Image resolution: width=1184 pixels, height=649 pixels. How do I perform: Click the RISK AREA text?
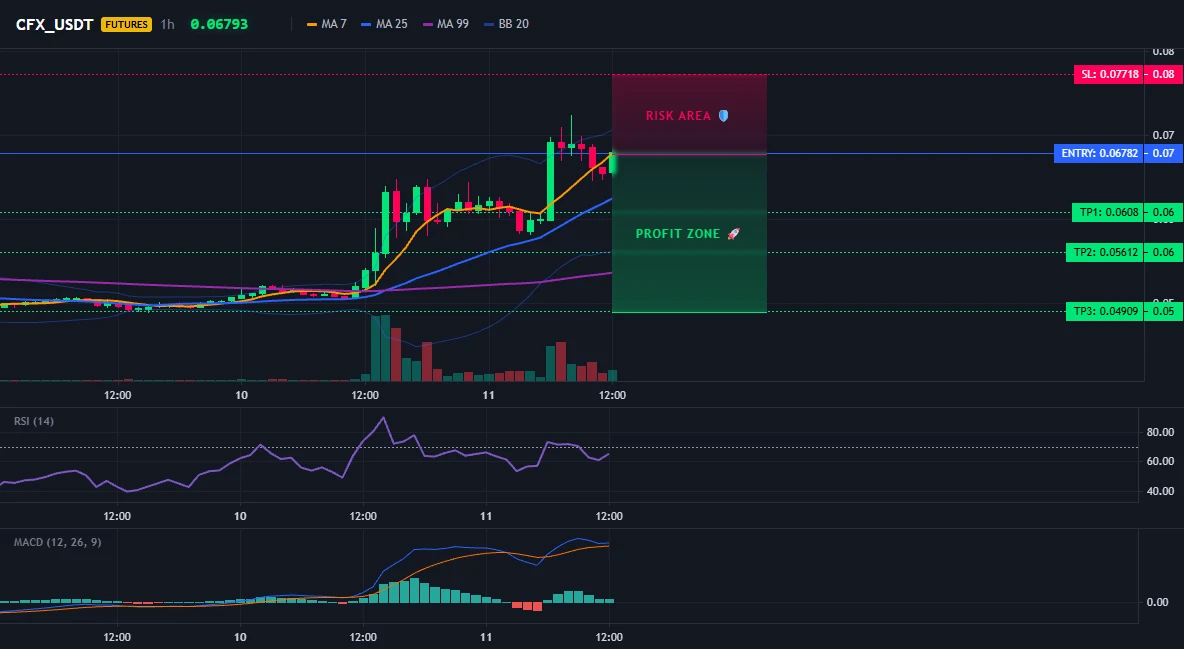pos(678,116)
